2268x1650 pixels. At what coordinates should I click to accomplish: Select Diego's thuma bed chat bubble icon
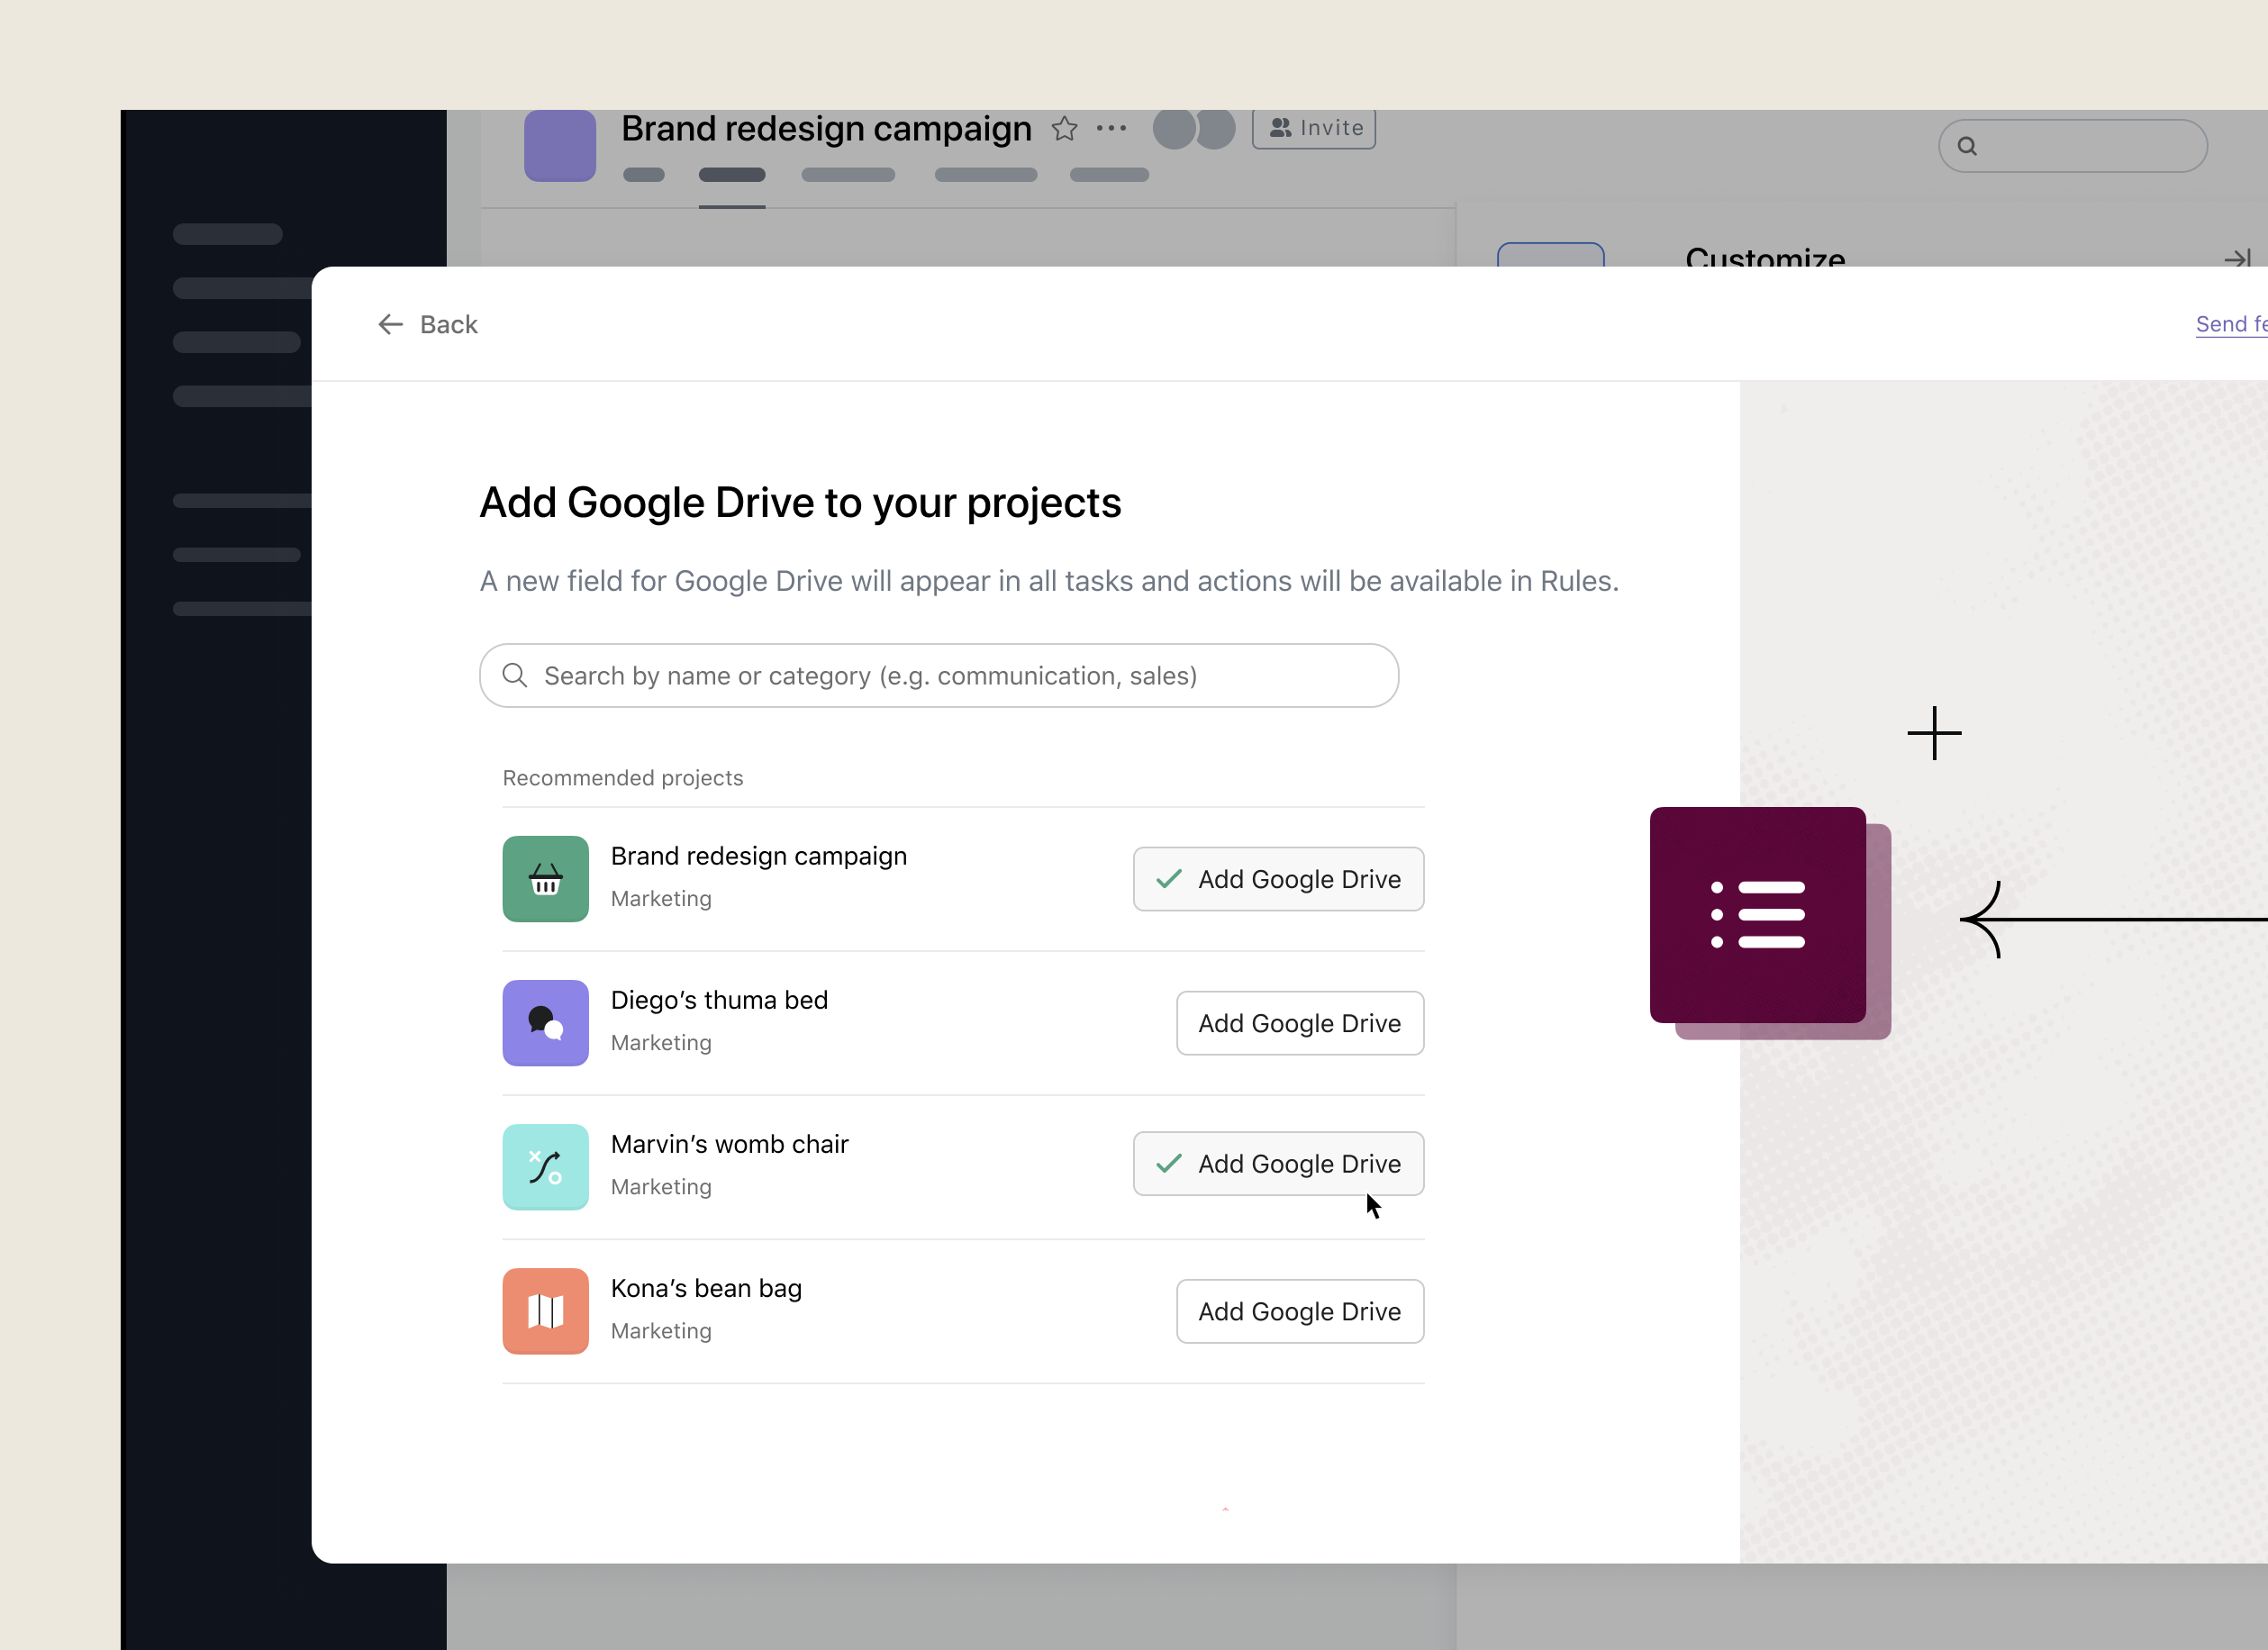click(545, 1023)
